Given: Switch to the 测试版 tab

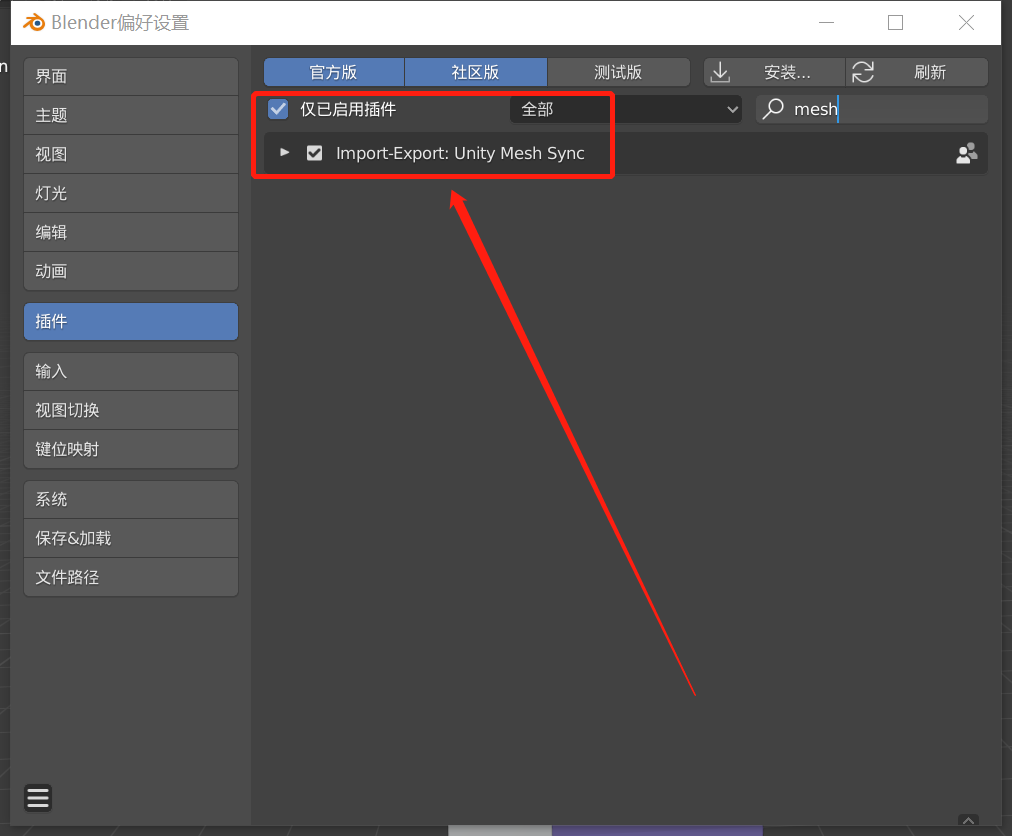Looking at the screenshot, I should 618,71.
